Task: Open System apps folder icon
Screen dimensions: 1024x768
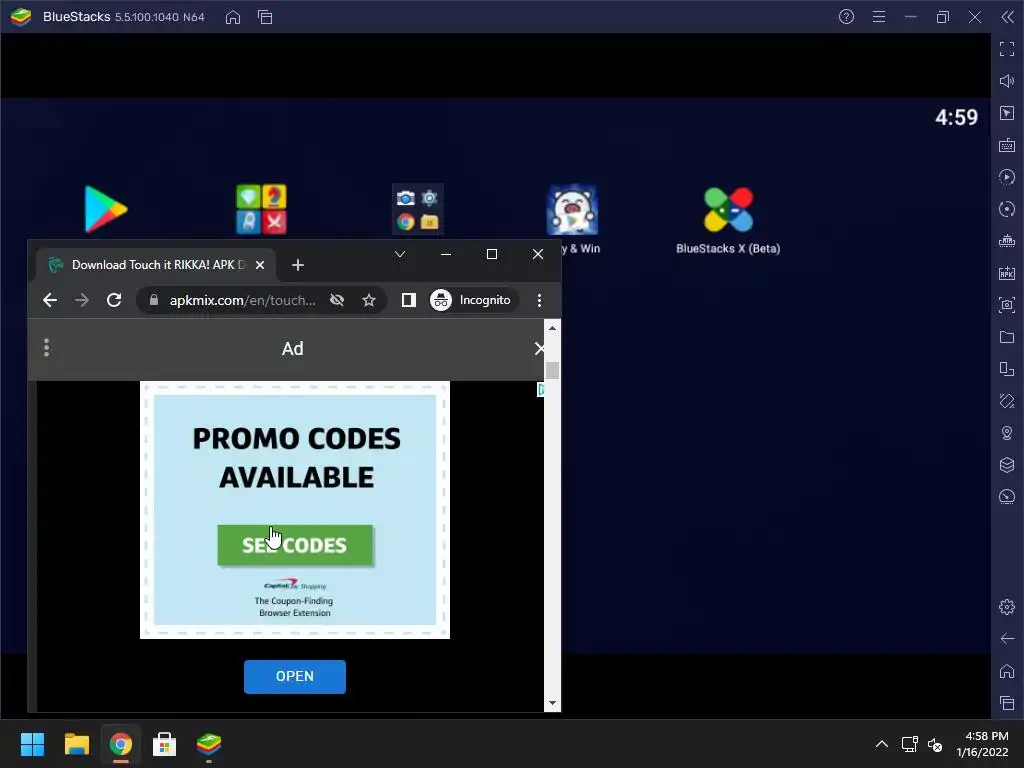Action: (x=417, y=209)
